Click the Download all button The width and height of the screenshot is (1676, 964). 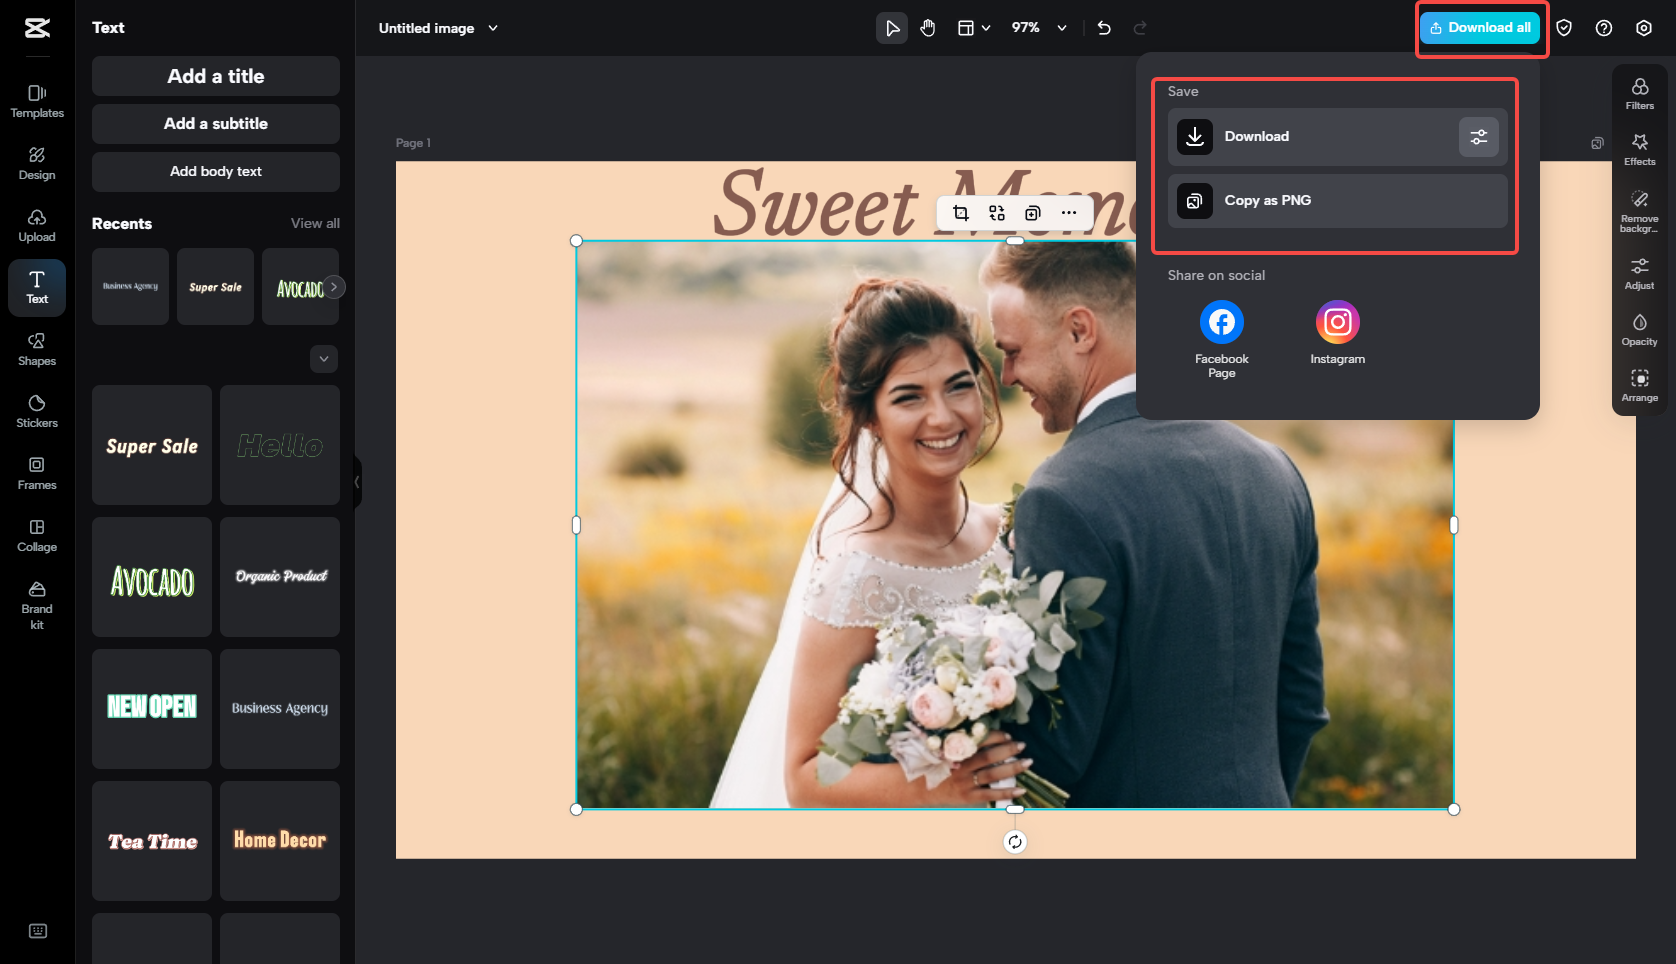coord(1481,27)
